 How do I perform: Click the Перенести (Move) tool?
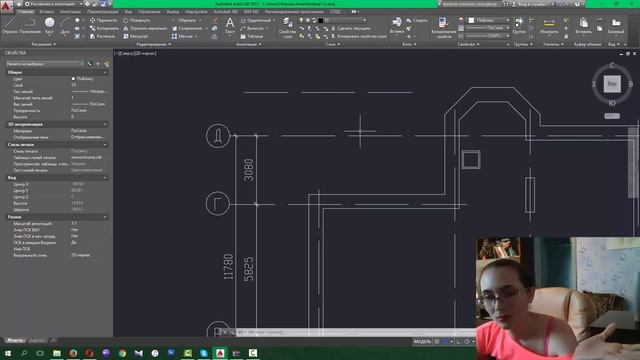pyautogui.click(x=103, y=20)
